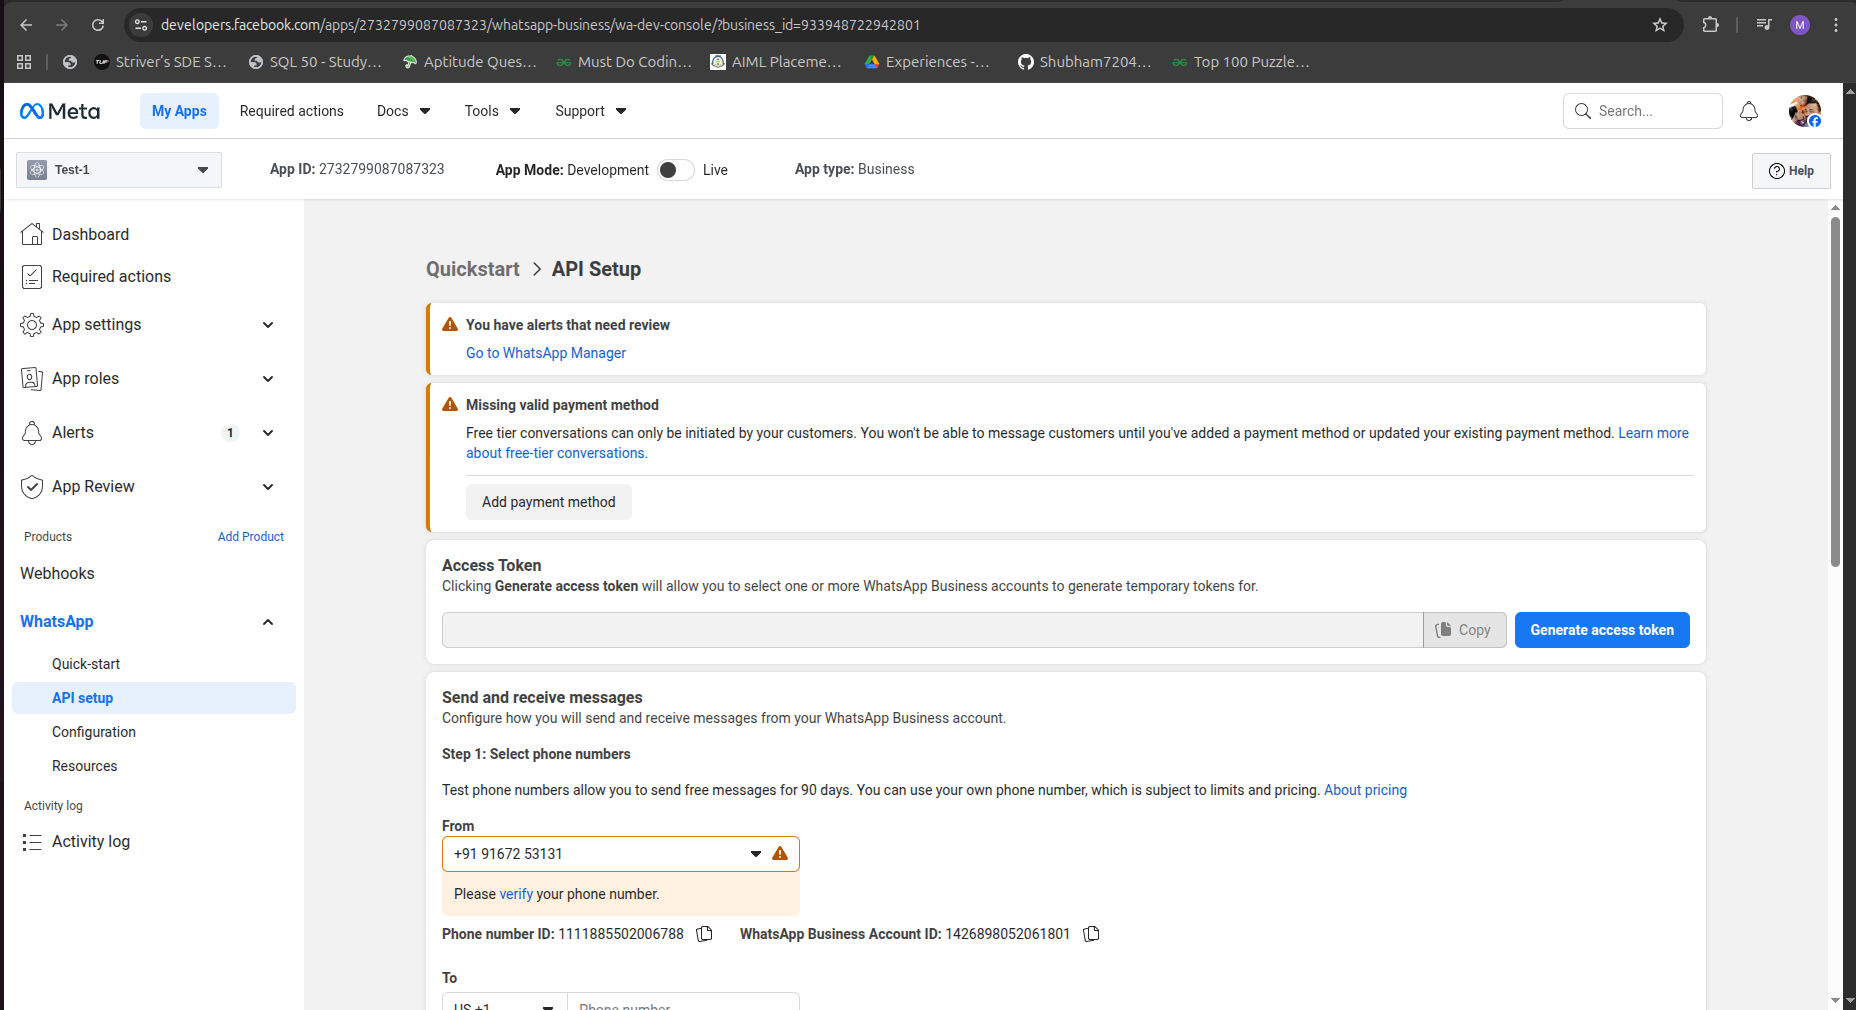
Task: Select API setup in the sidebar
Action: 154,698
